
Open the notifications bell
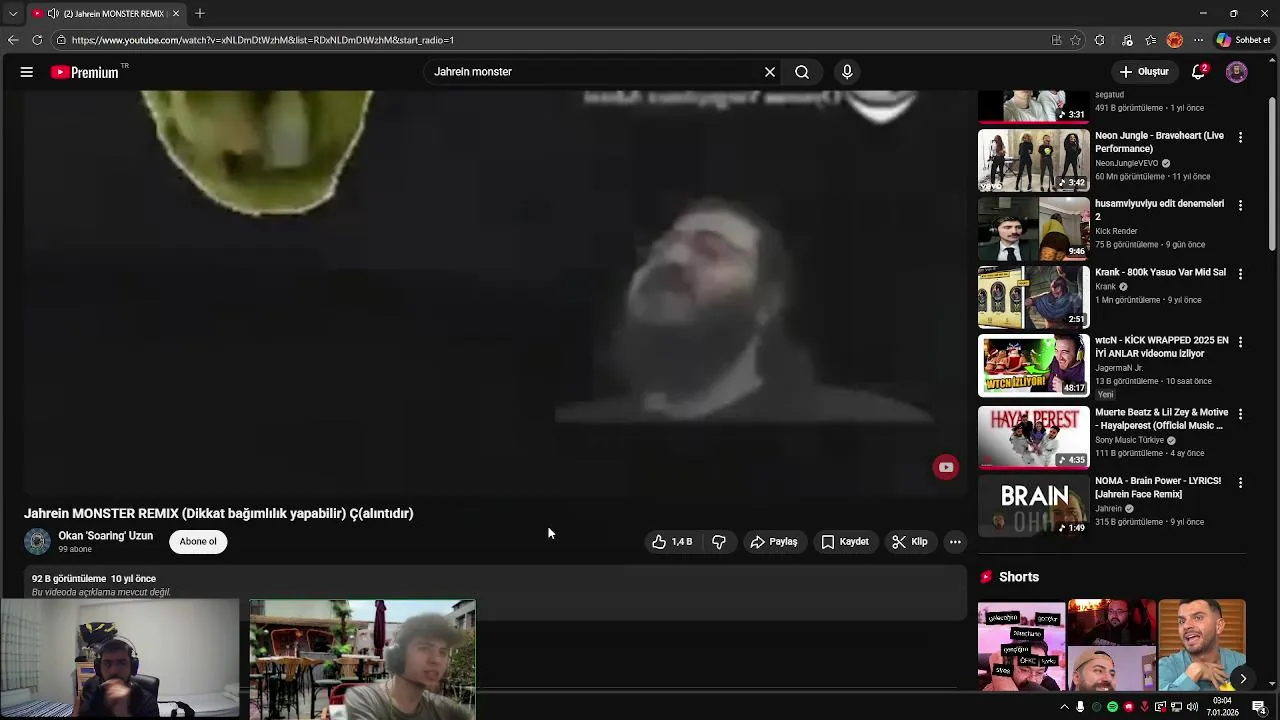(1198, 72)
